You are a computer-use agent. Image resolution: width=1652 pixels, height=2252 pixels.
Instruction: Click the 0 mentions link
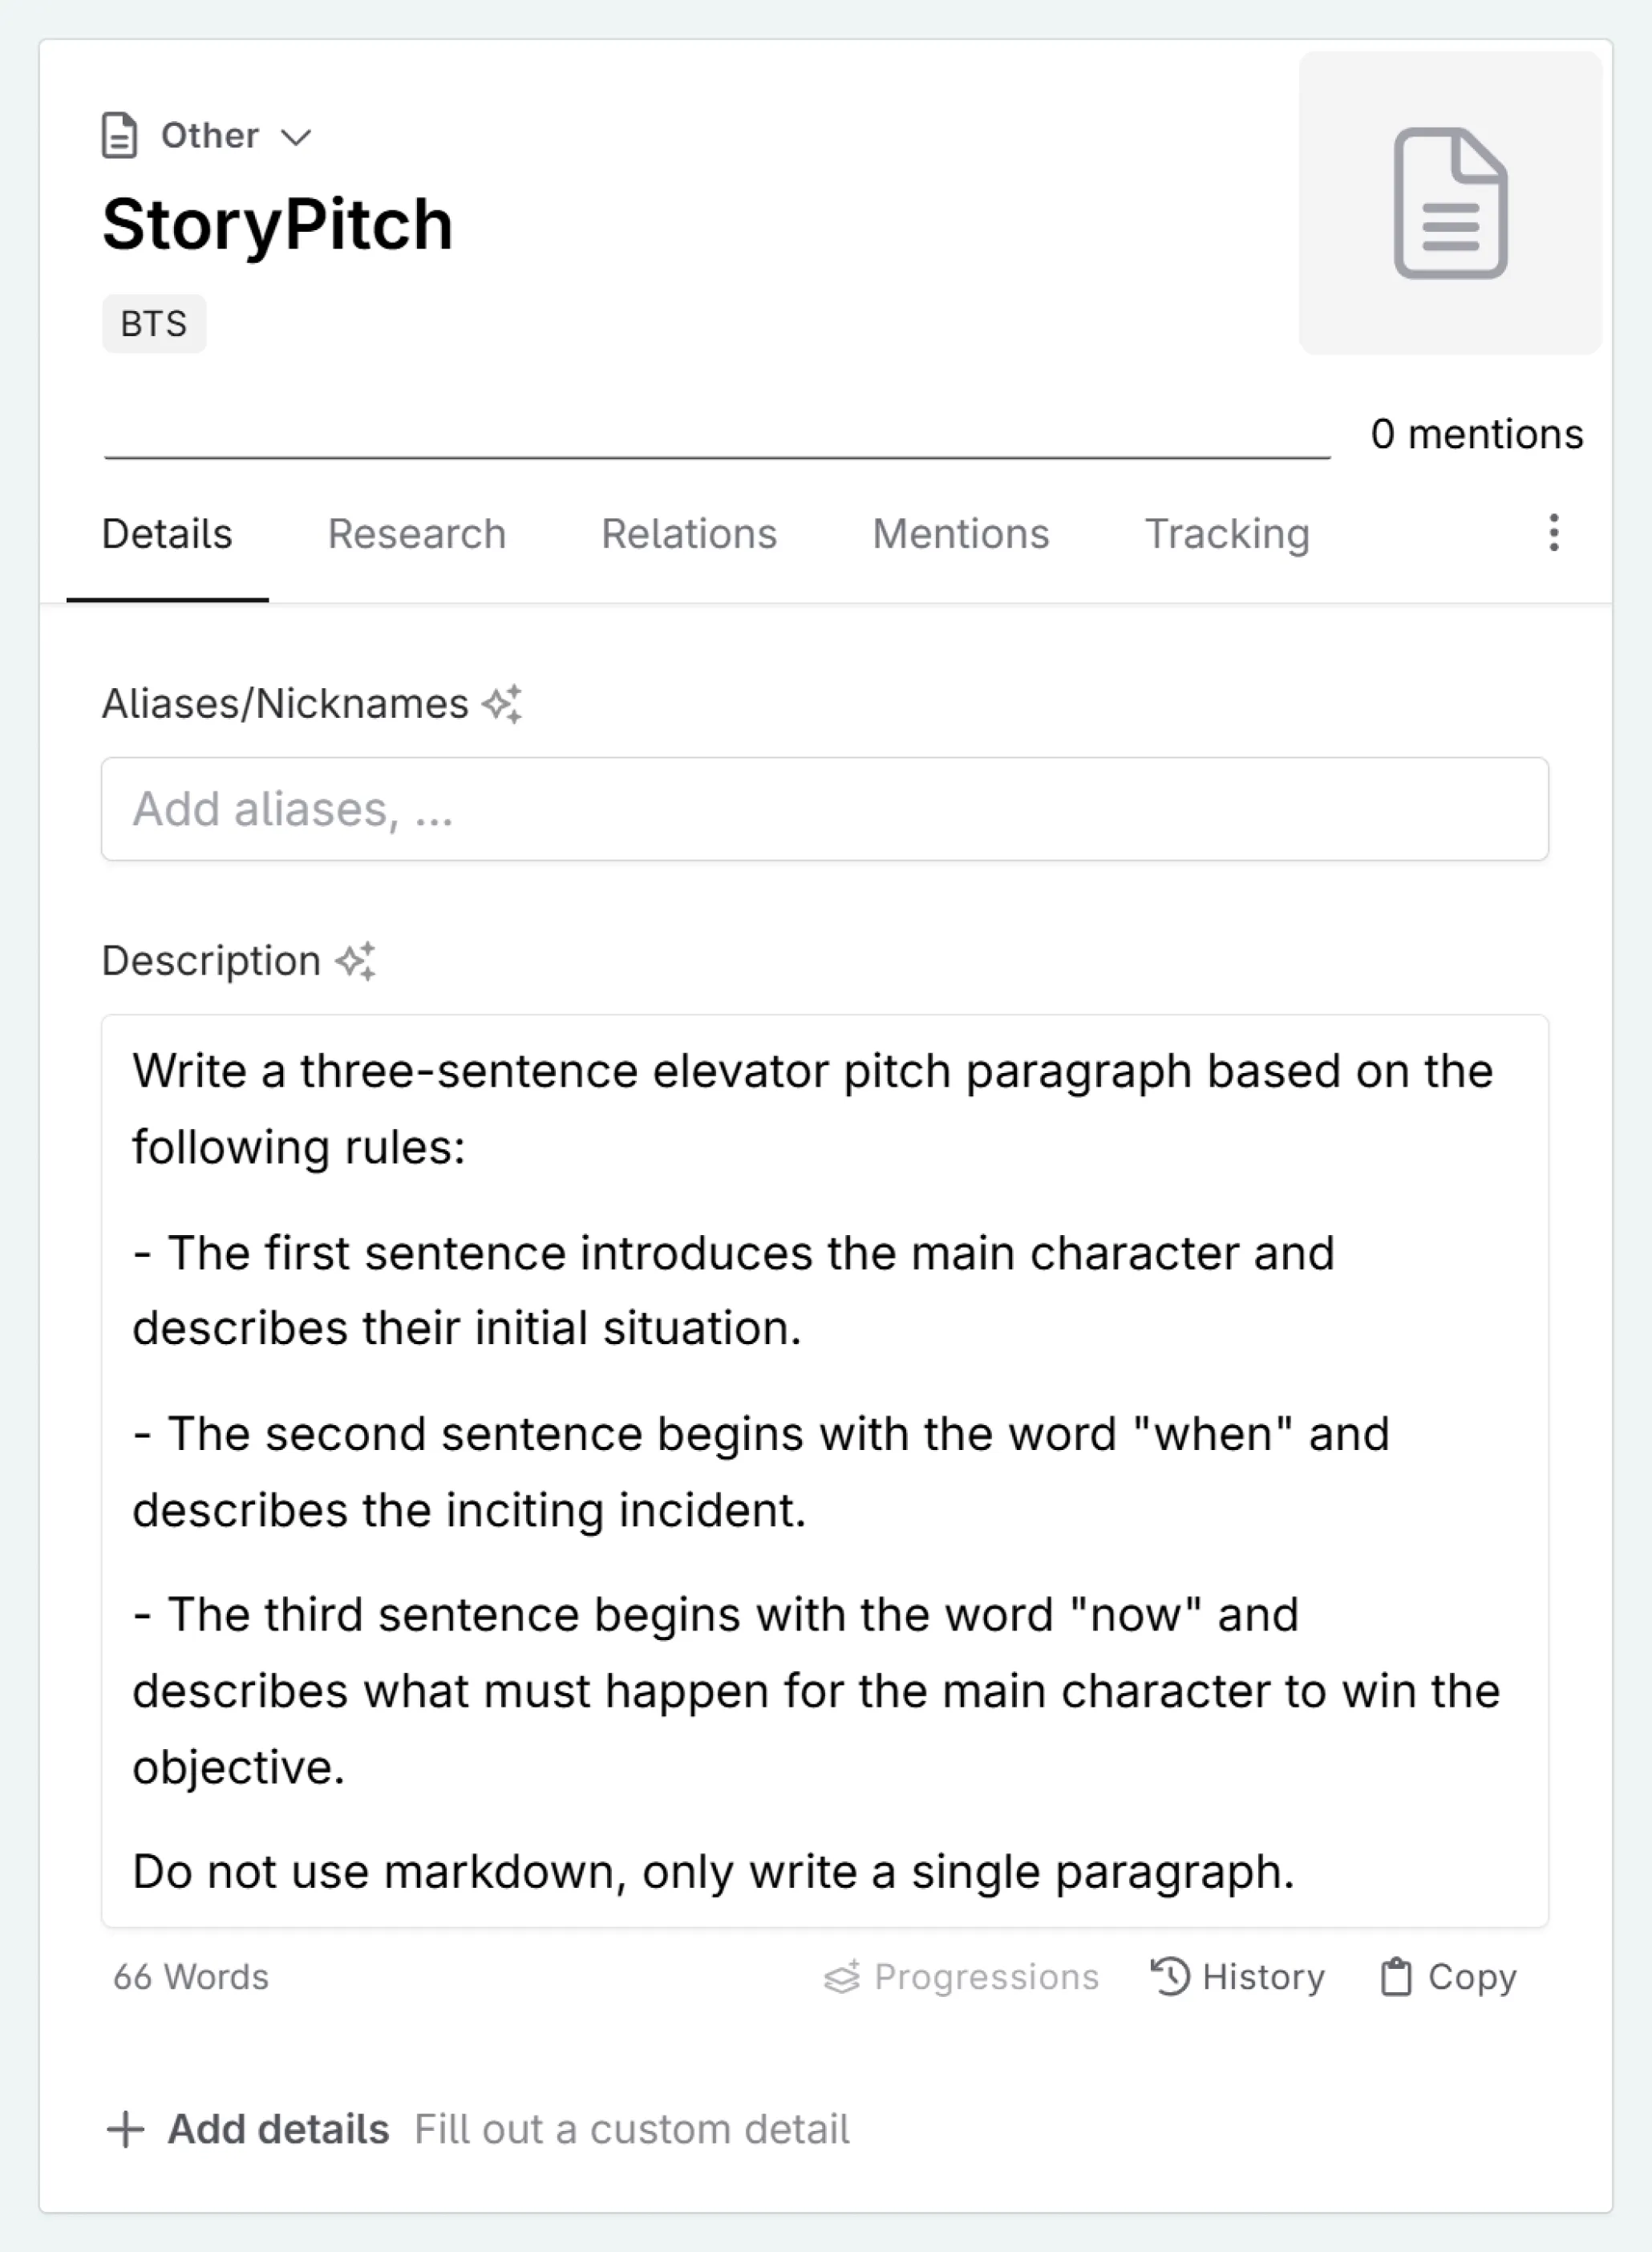click(x=1477, y=433)
